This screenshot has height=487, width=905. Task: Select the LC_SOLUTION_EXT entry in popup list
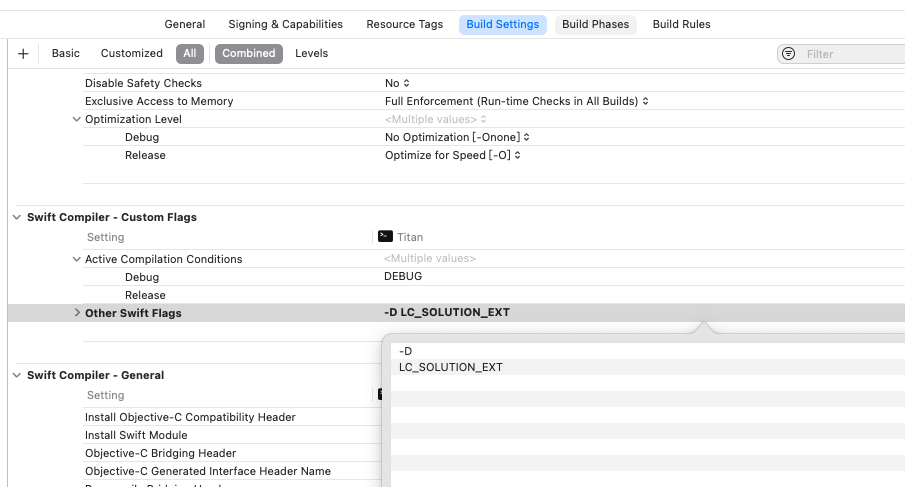pyautogui.click(x=451, y=367)
